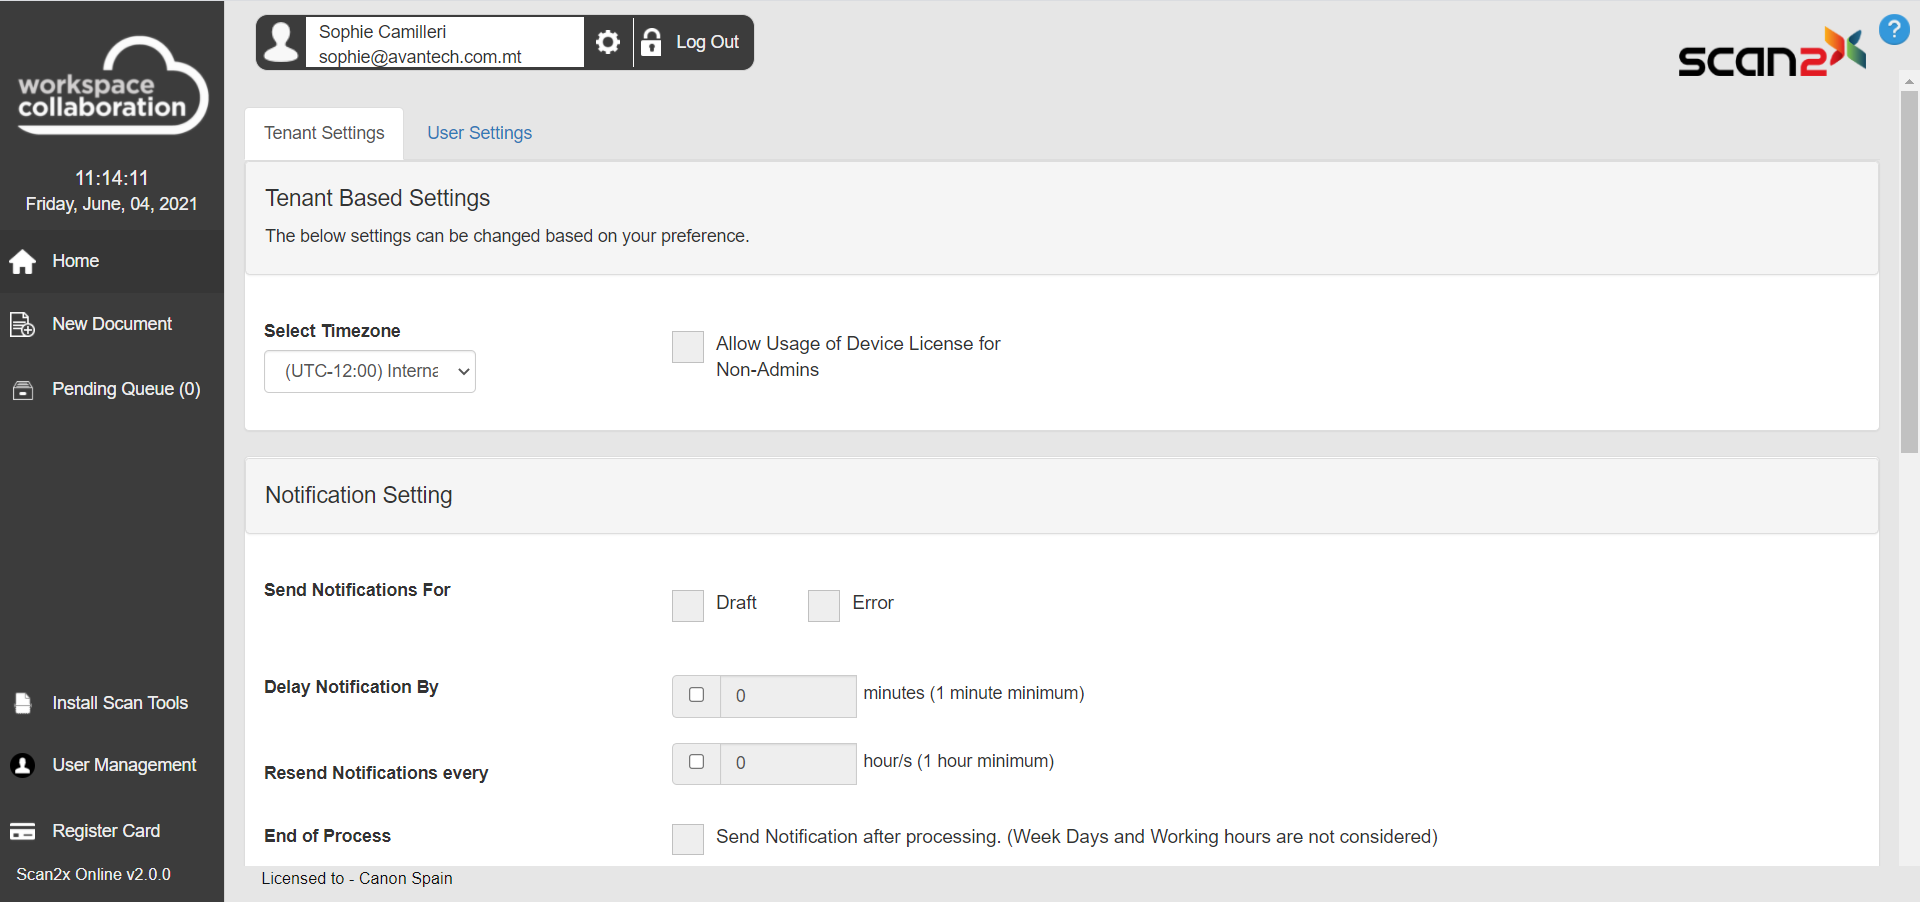Toggle the Resend Notifications every checkbox
This screenshot has width=1920, height=902.
pos(697,762)
